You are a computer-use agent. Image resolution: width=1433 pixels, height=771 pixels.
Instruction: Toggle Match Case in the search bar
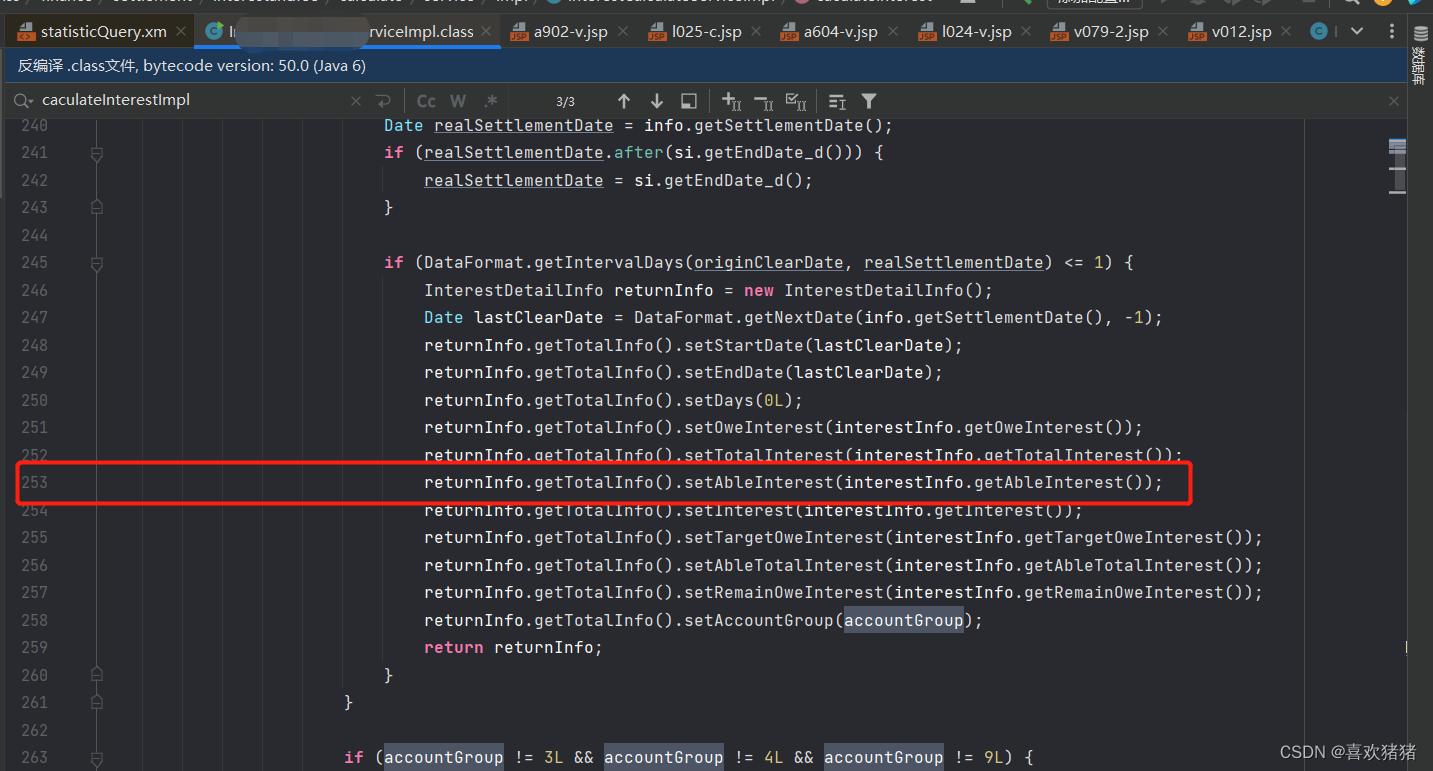click(425, 100)
